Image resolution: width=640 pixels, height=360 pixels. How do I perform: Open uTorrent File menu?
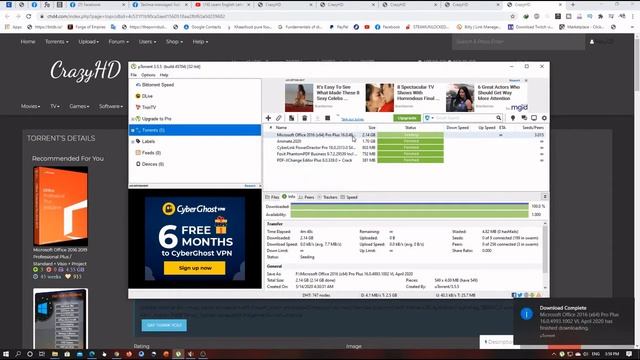133,75
